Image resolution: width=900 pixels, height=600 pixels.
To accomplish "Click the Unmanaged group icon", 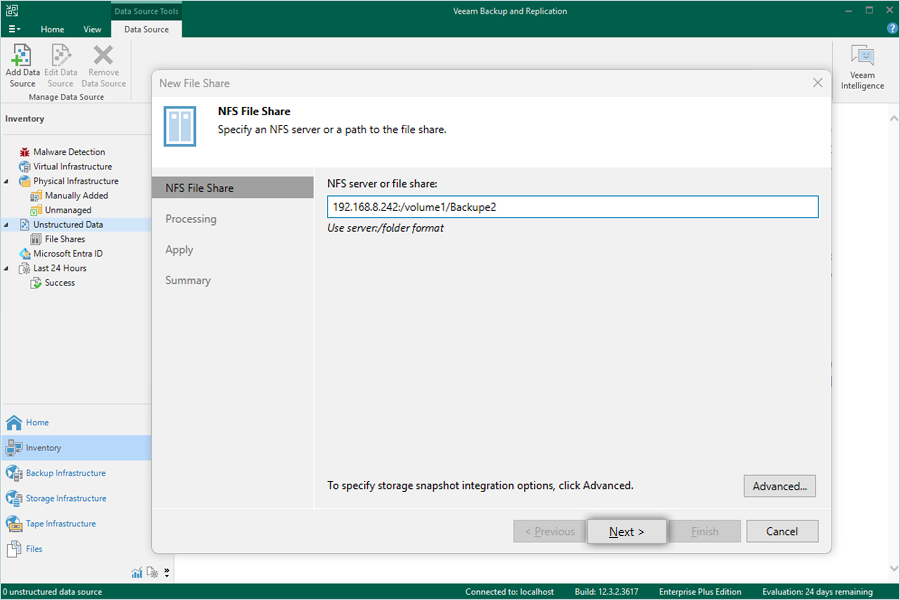I will point(36,210).
